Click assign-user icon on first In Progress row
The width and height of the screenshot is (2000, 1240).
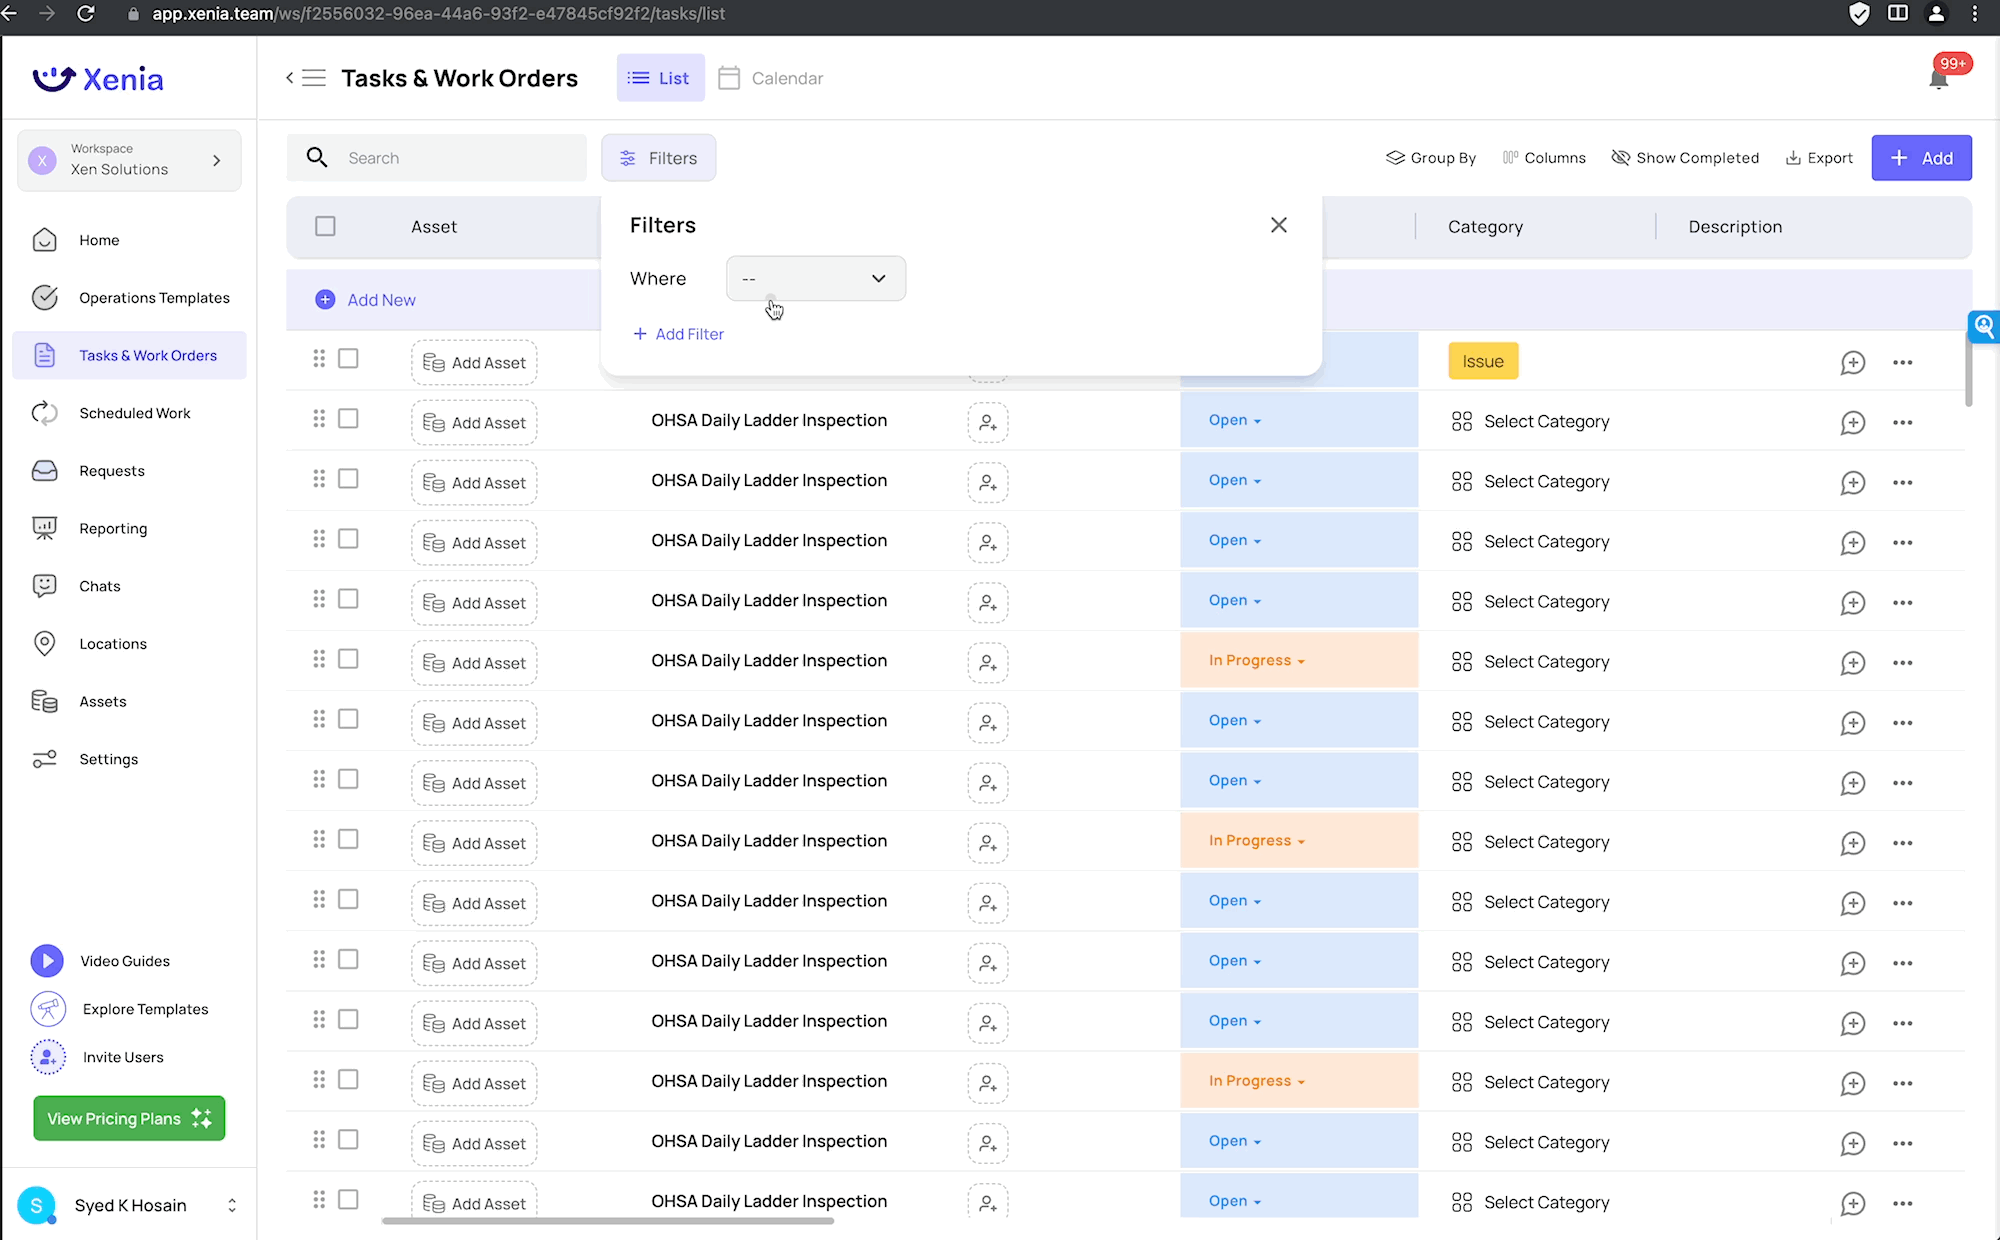(988, 662)
